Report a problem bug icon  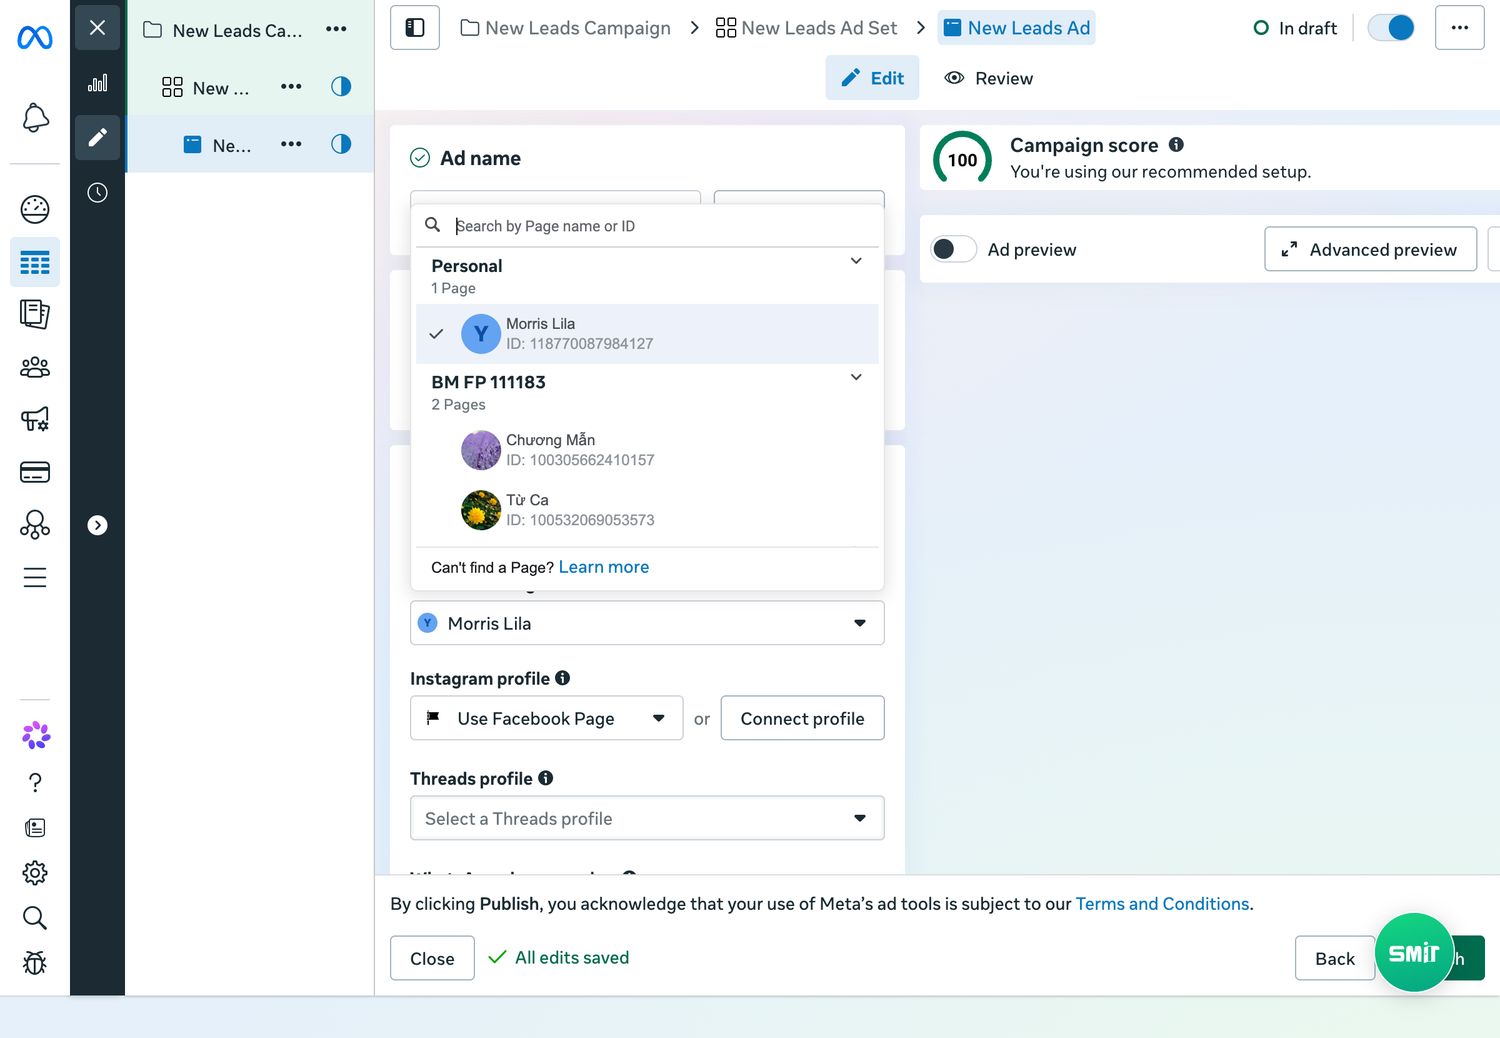point(35,963)
